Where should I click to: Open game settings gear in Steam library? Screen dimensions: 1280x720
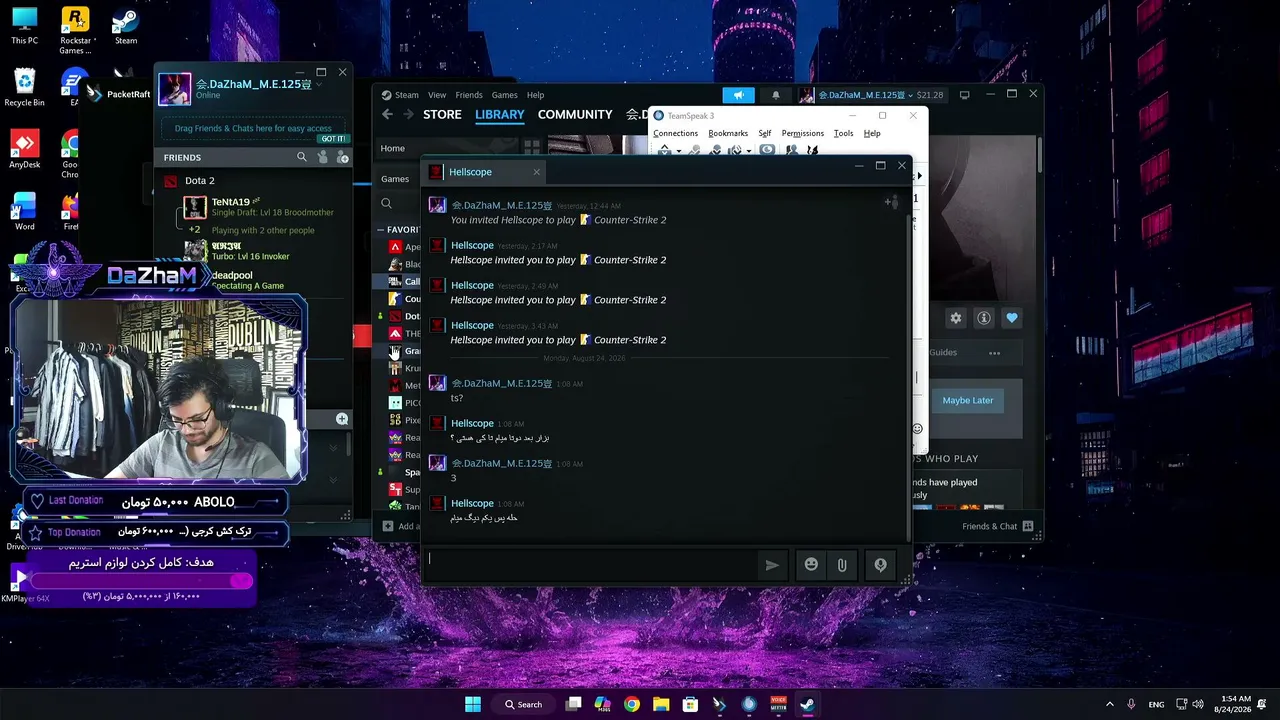click(956, 318)
